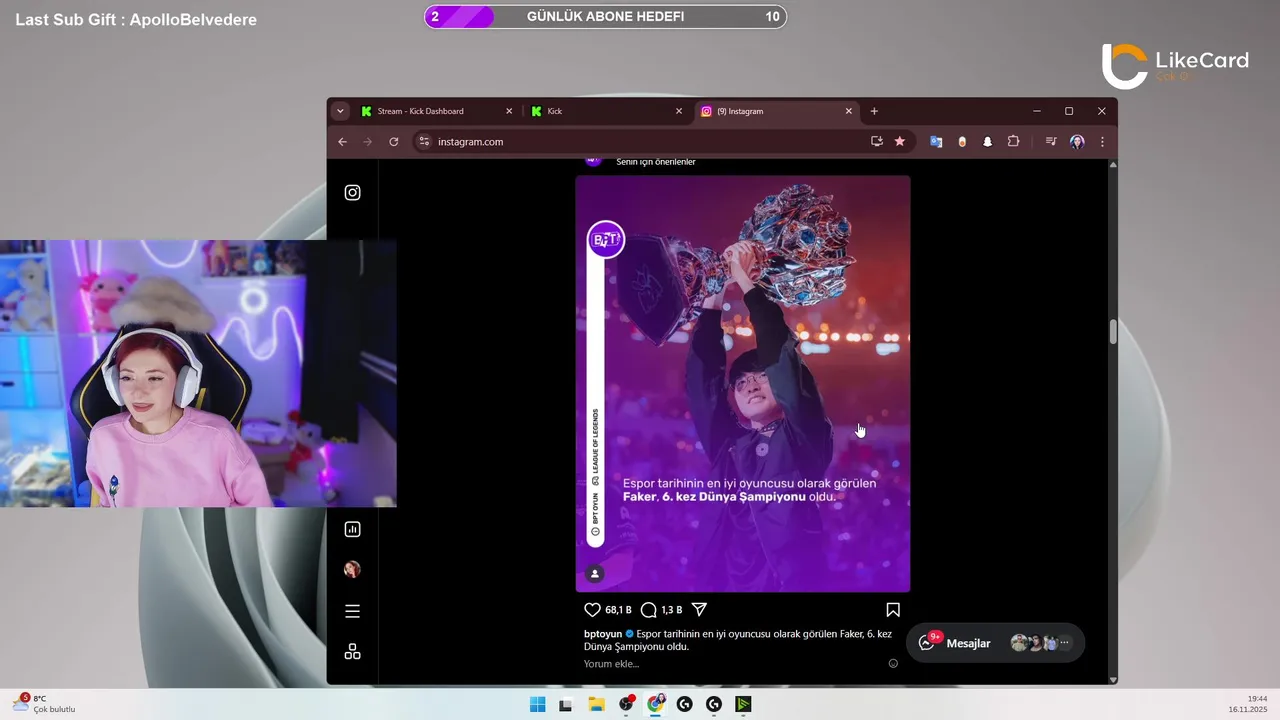The height and width of the screenshot is (720, 1280).
Task: Open File Explorer from the taskbar
Action: [596, 704]
